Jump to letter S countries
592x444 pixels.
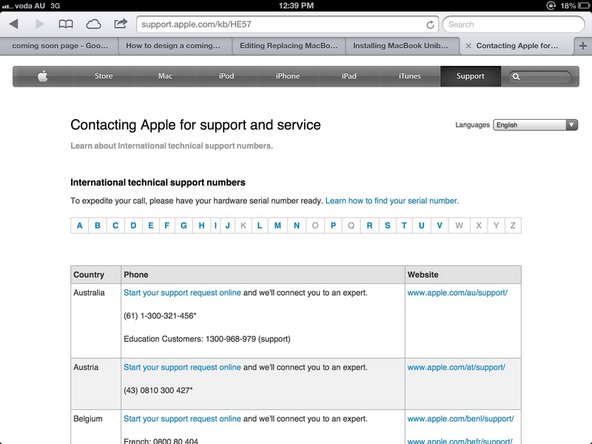(387, 225)
